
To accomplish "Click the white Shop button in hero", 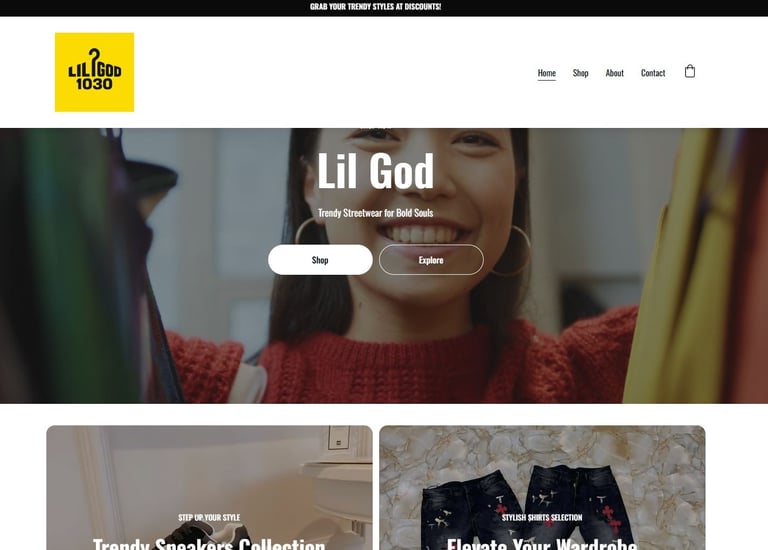I will (320, 260).
